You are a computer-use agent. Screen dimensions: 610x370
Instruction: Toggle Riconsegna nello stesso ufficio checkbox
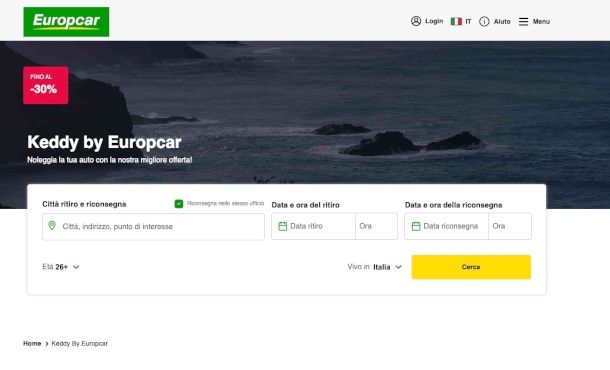179,203
